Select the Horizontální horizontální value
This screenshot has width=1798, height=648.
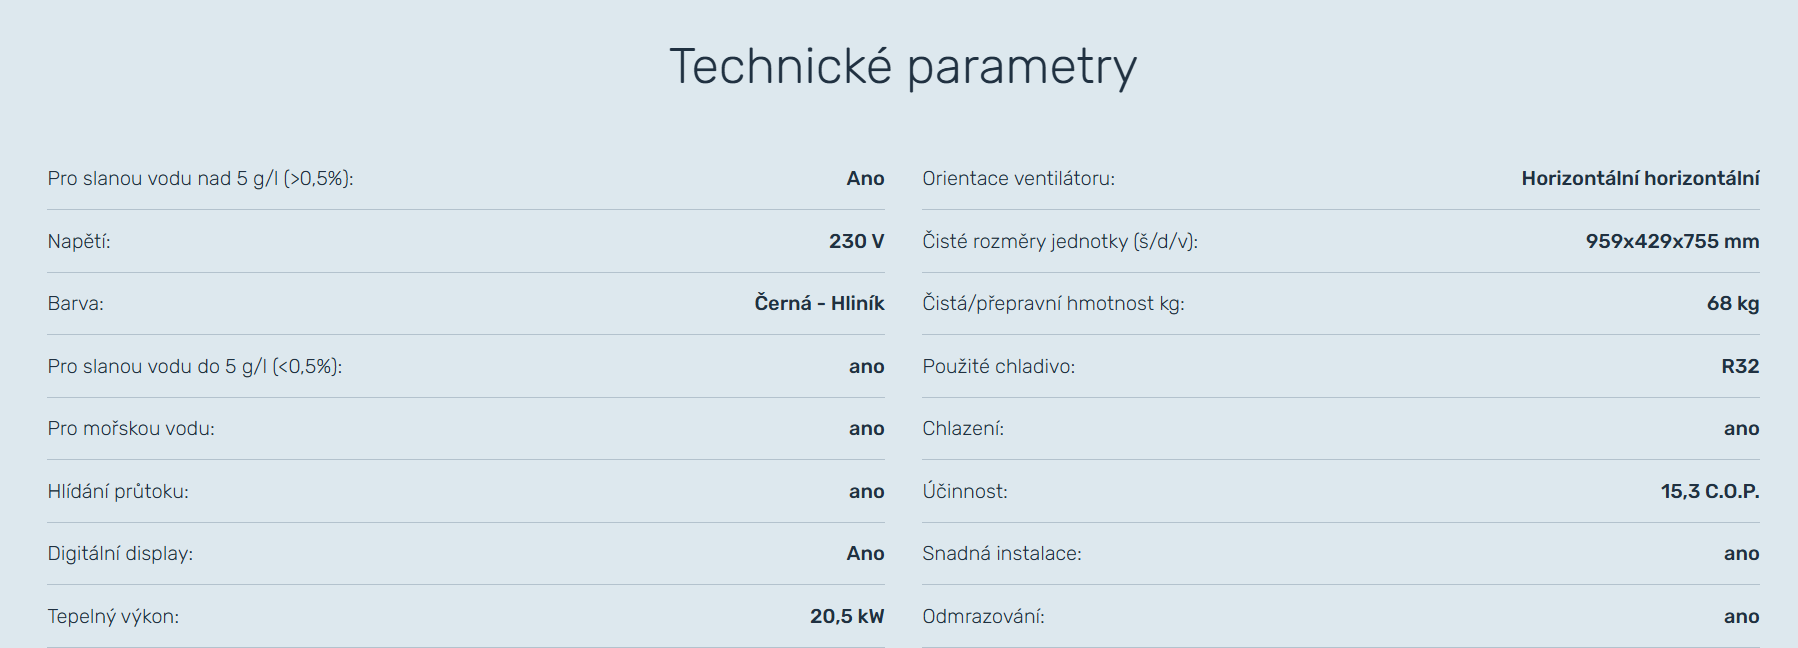1640,179
